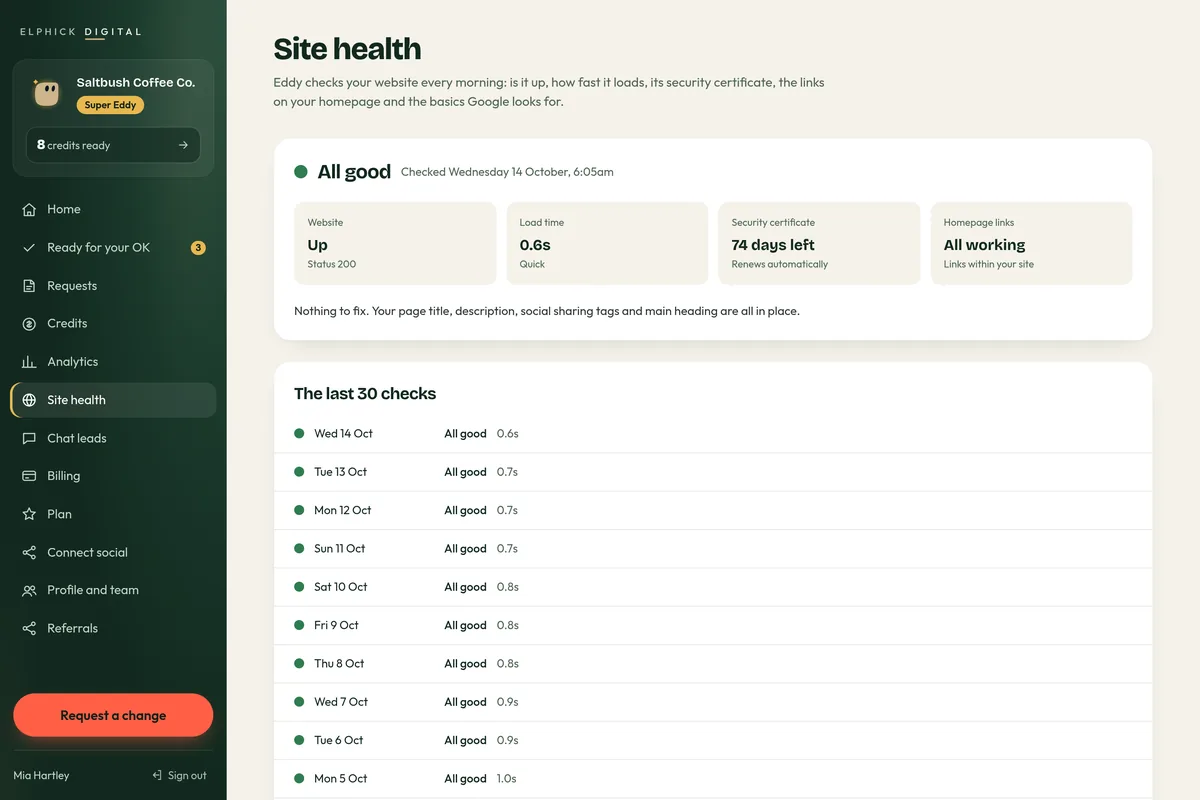Open the Plan page
Image resolution: width=1200 pixels, height=800 pixels.
coord(113,514)
